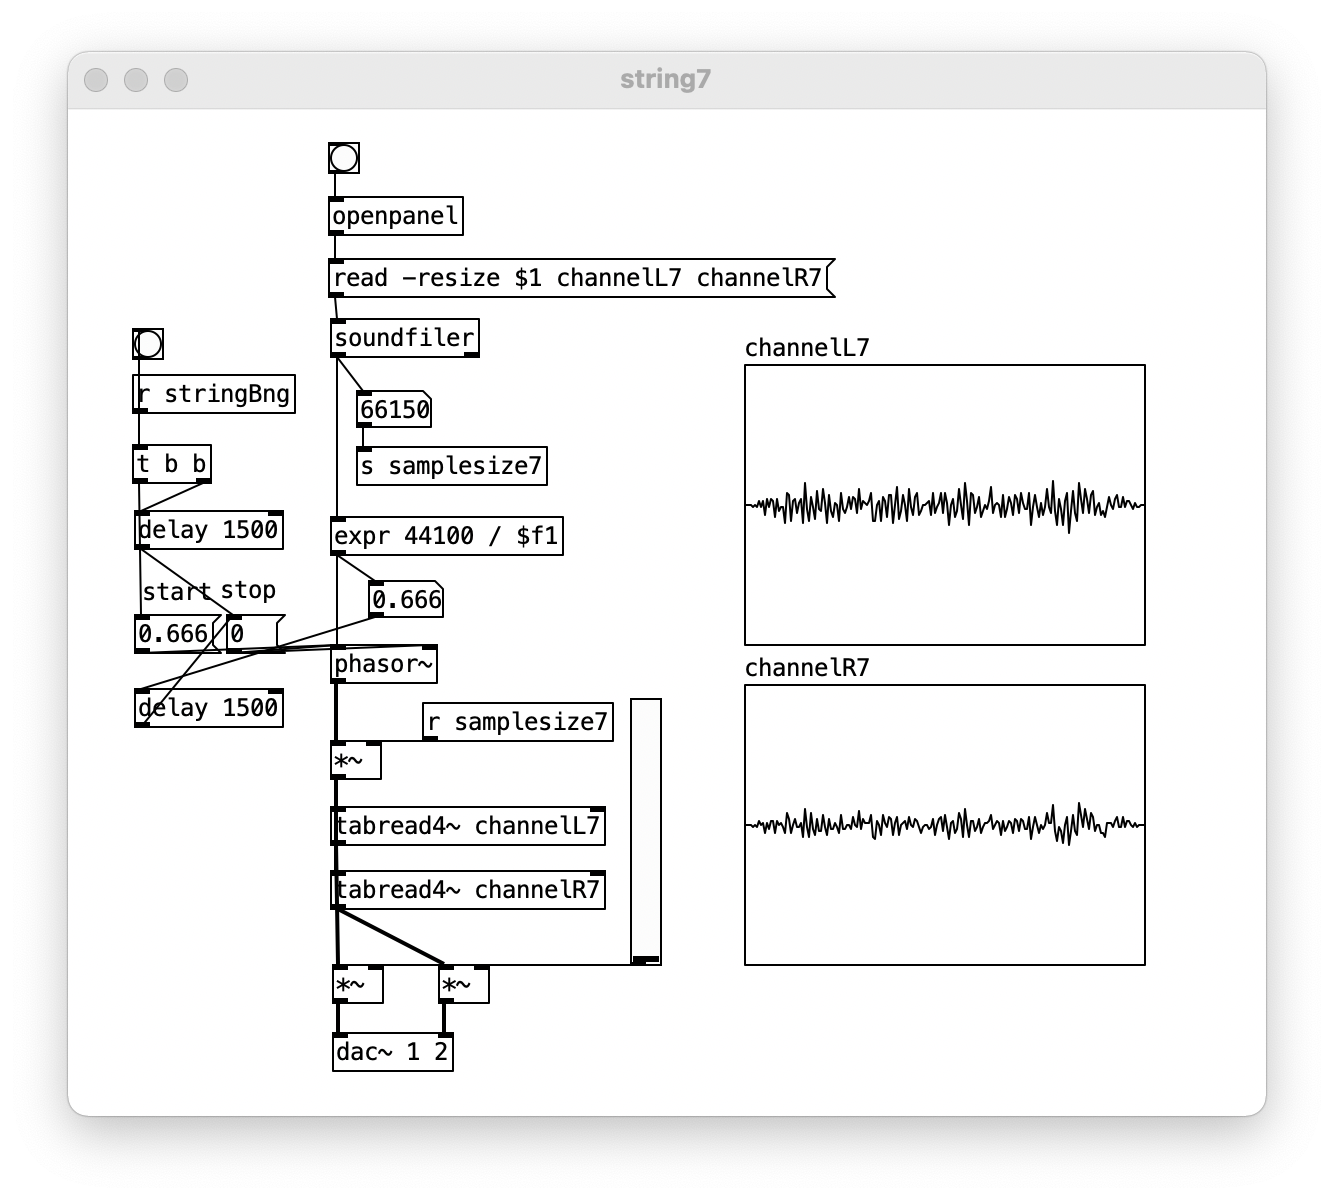Click the bang above the openpanel object
The image size is (1334, 1200).
tap(343, 158)
